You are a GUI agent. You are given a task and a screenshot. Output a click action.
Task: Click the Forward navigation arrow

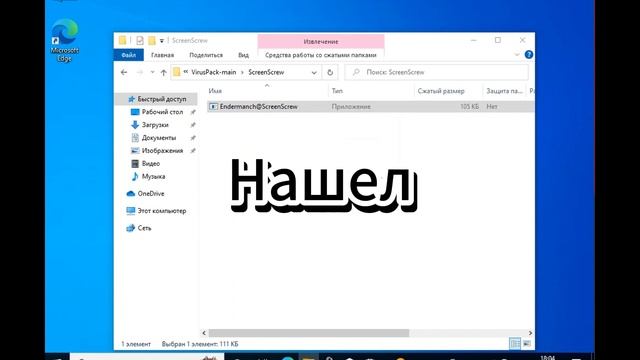(x=140, y=72)
